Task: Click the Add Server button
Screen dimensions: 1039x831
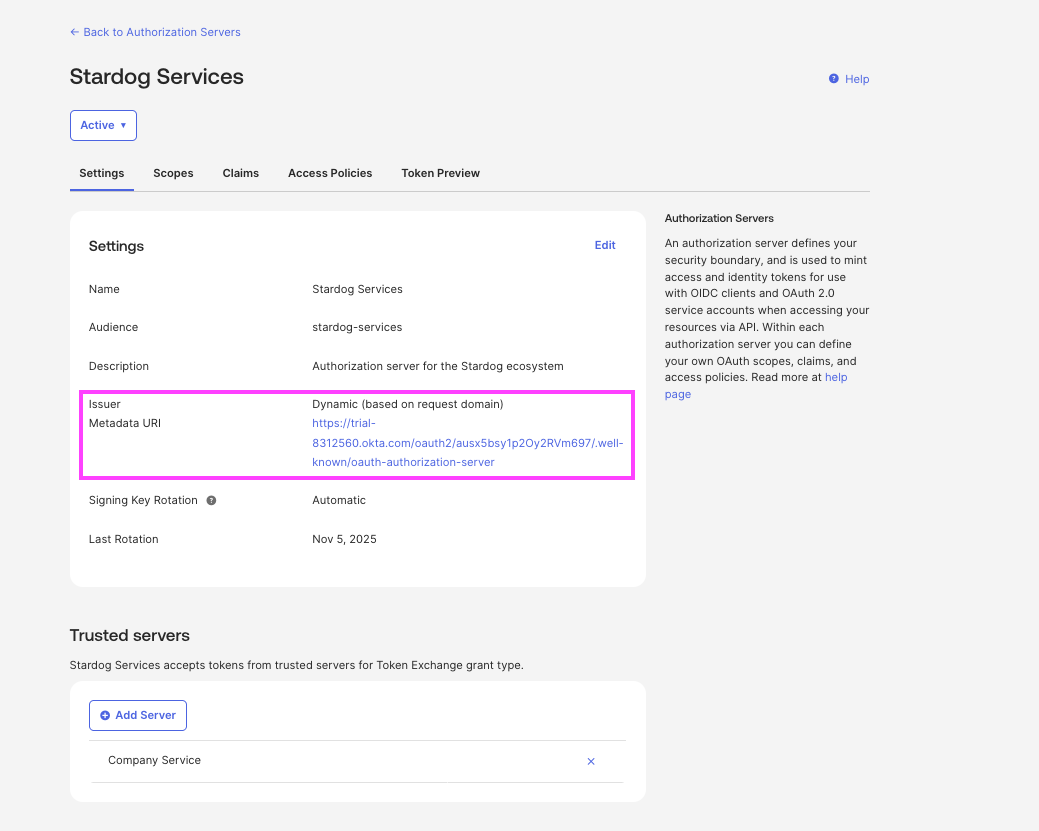Action: [x=138, y=716]
